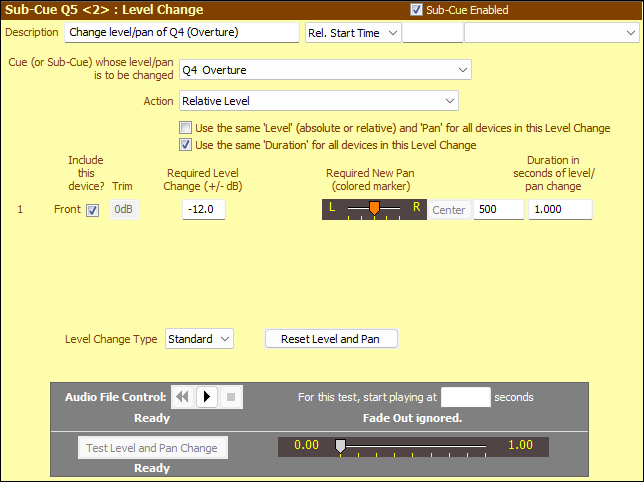Click the relative start time input field
The width and height of the screenshot is (644, 482).
point(432,33)
